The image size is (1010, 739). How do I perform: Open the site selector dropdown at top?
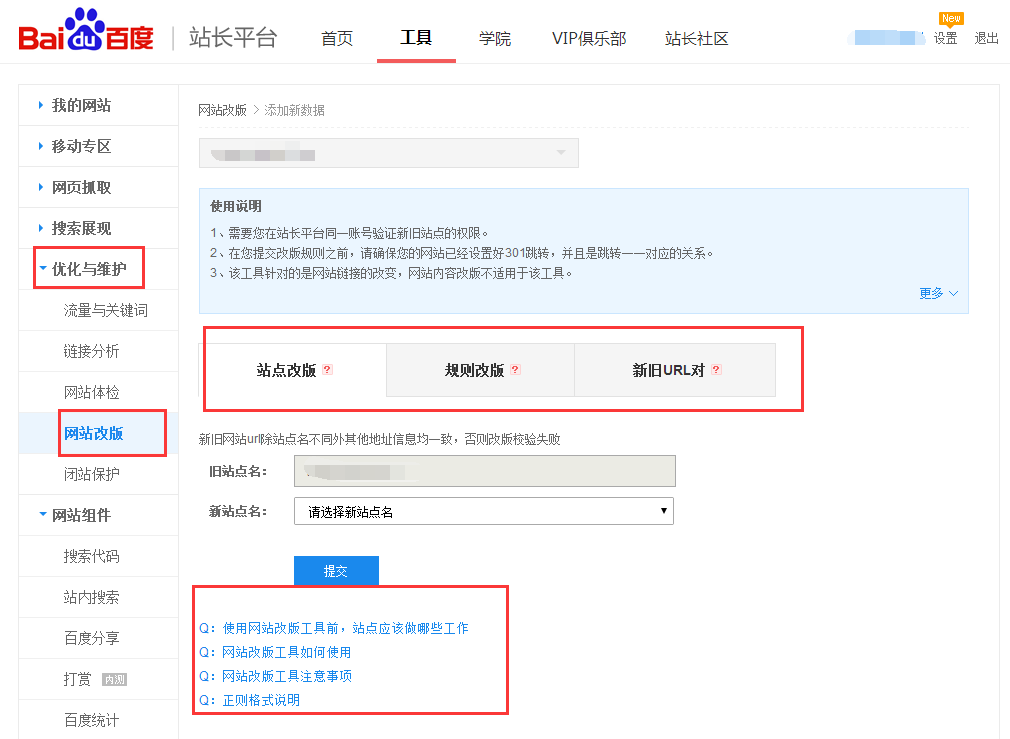[388, 153]
